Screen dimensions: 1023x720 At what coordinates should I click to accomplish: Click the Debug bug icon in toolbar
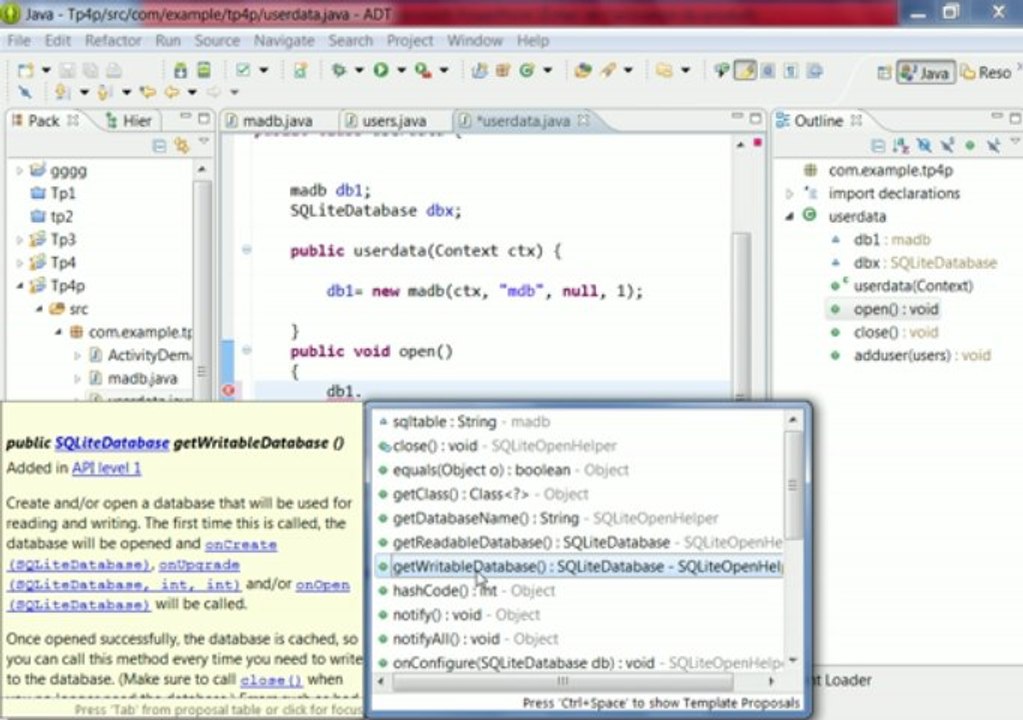pyautogui.click(x=339, y=70)
